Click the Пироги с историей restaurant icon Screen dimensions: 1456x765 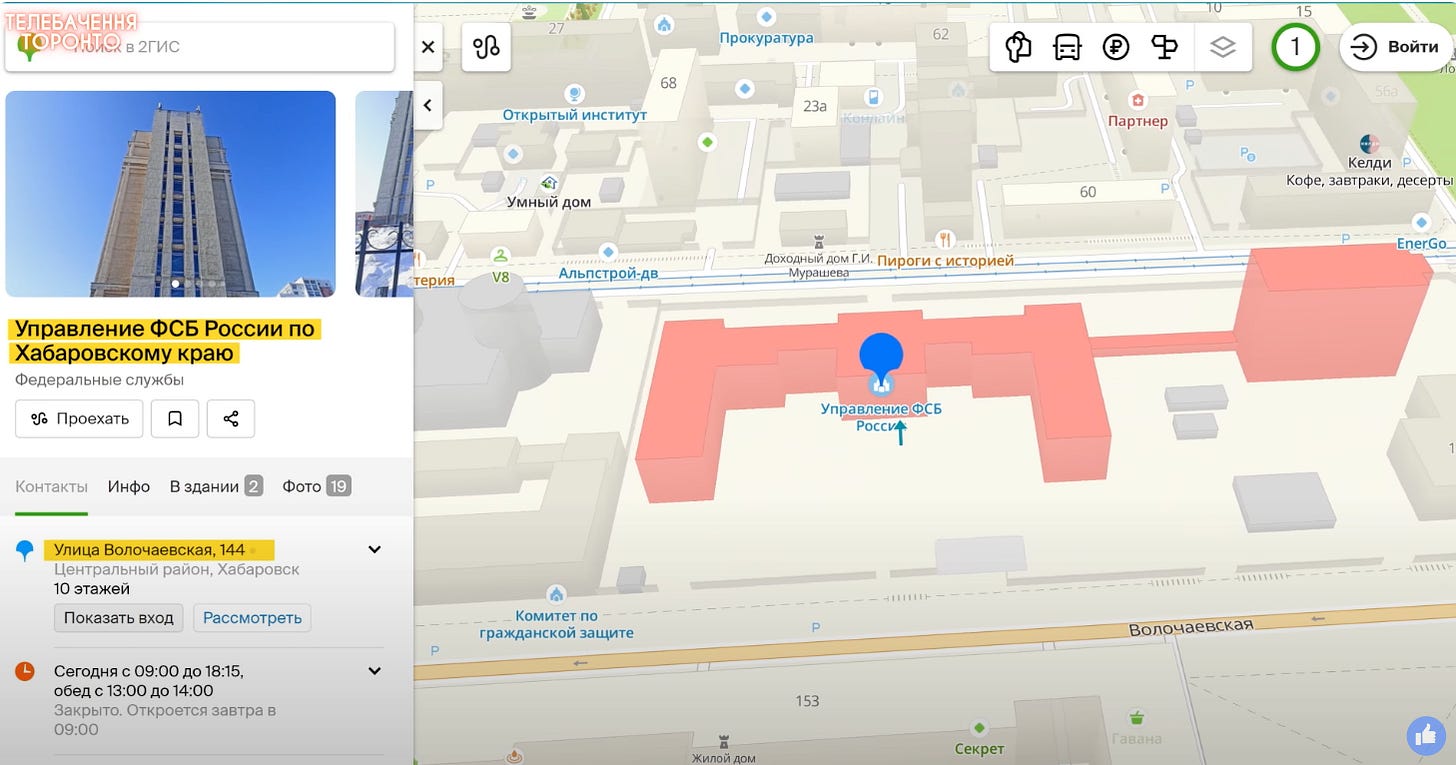point(945,239)
